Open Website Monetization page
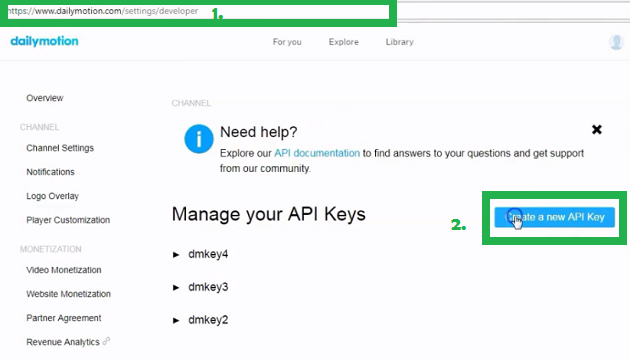This screenshot has height=361, width=630. coord(68,294)
